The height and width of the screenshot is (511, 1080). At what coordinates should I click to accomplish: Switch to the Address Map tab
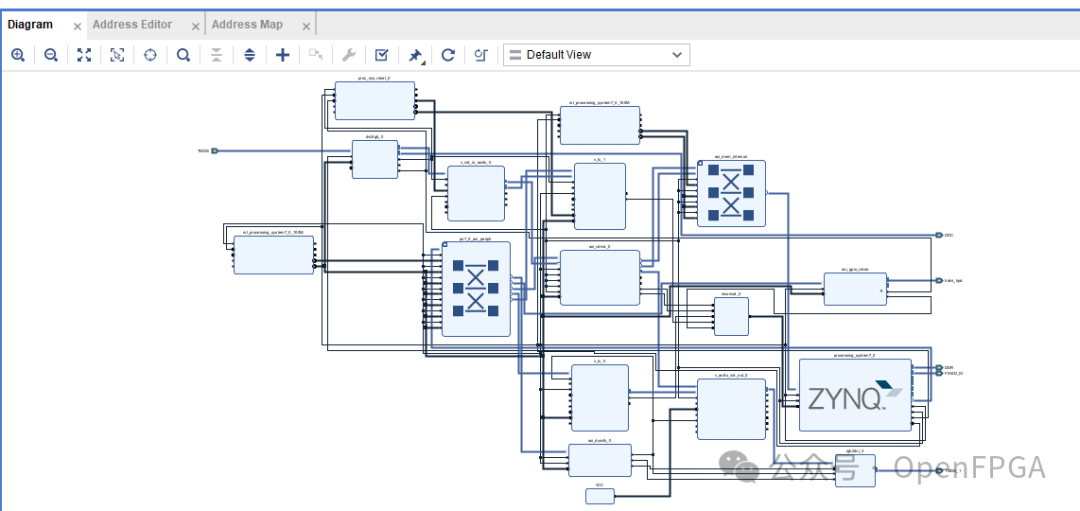(x=247, y=24)
